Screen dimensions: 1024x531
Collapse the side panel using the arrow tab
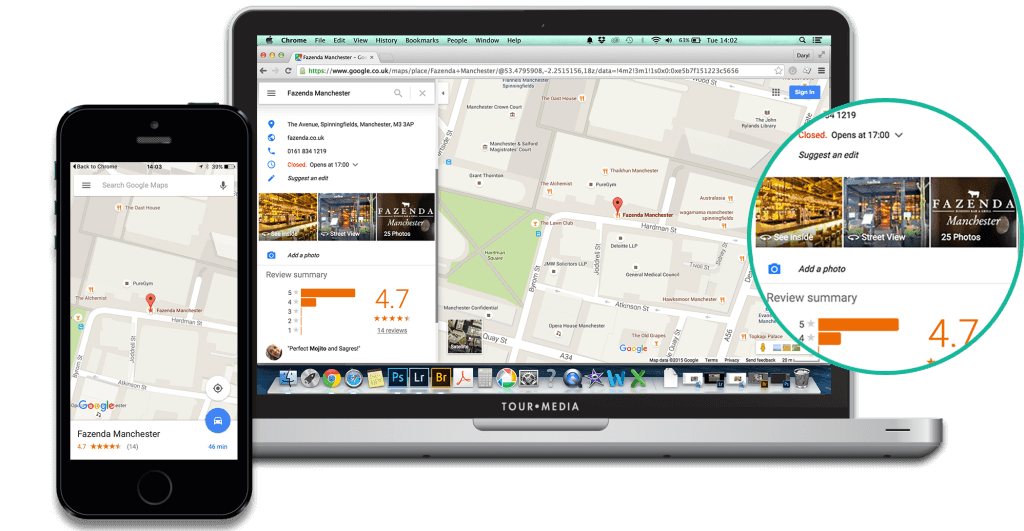point(444,93)
